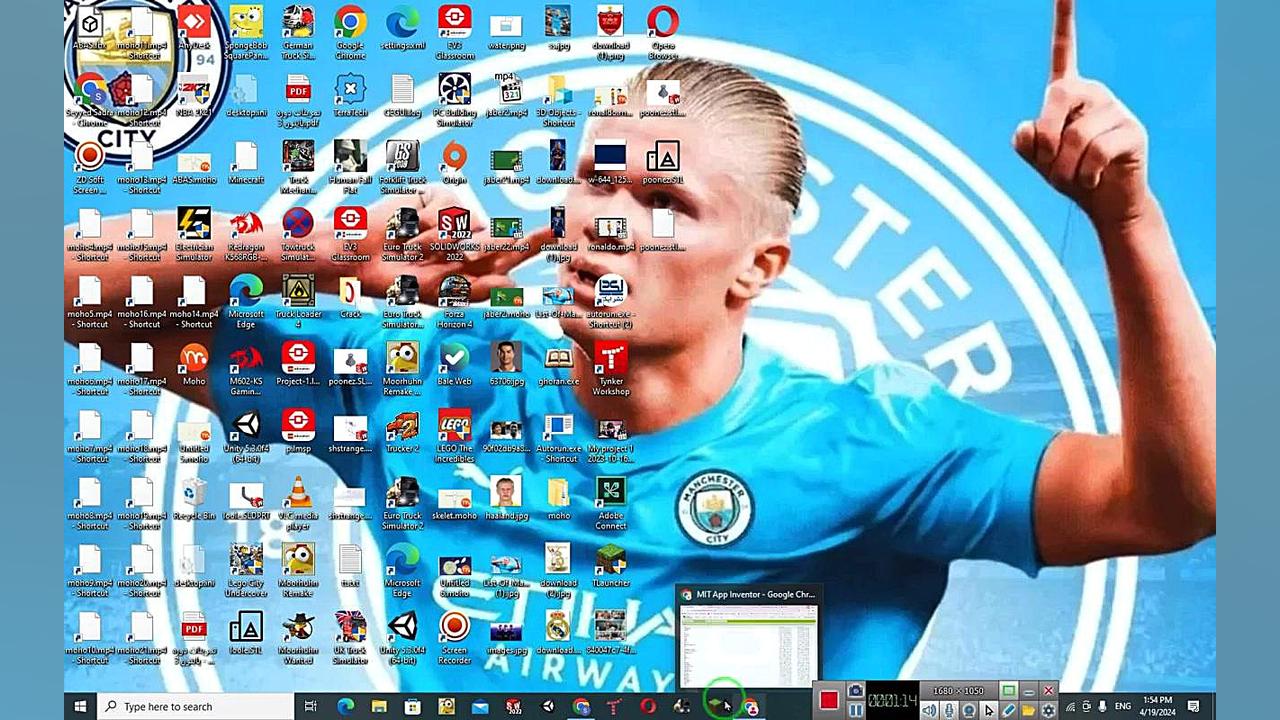This screenshot has height=720, width=1280.
Task: Open Human Fall Flat icon
Action: (x=350, y=167)
